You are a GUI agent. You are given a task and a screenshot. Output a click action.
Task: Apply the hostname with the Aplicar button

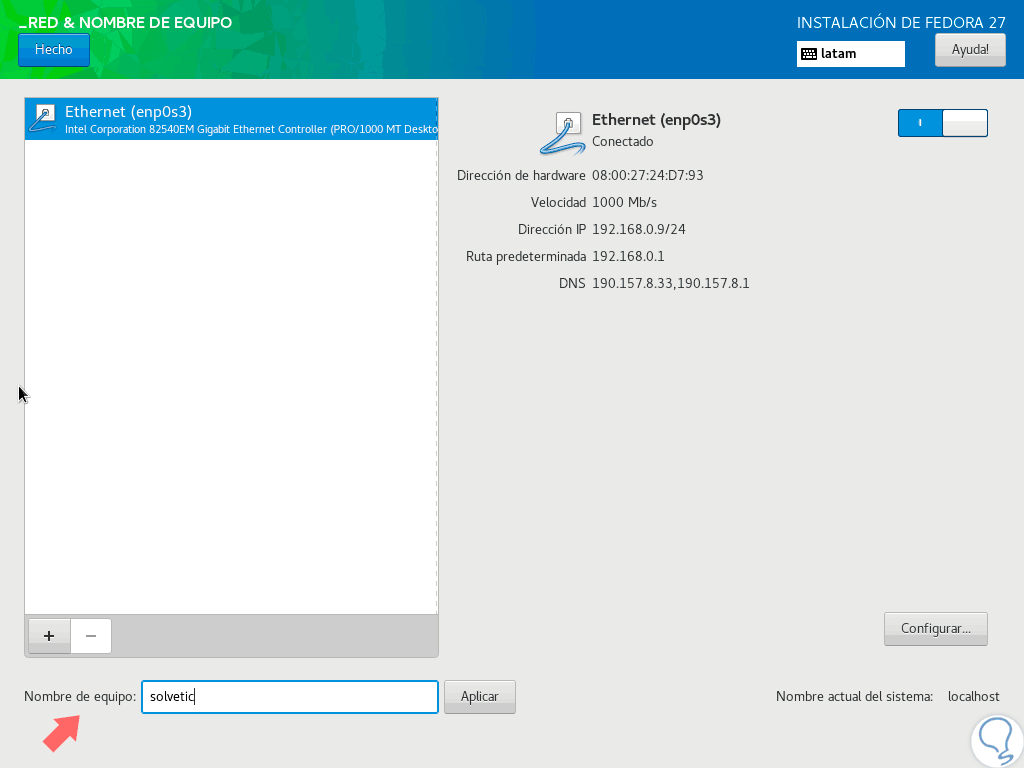click(479, 697)
